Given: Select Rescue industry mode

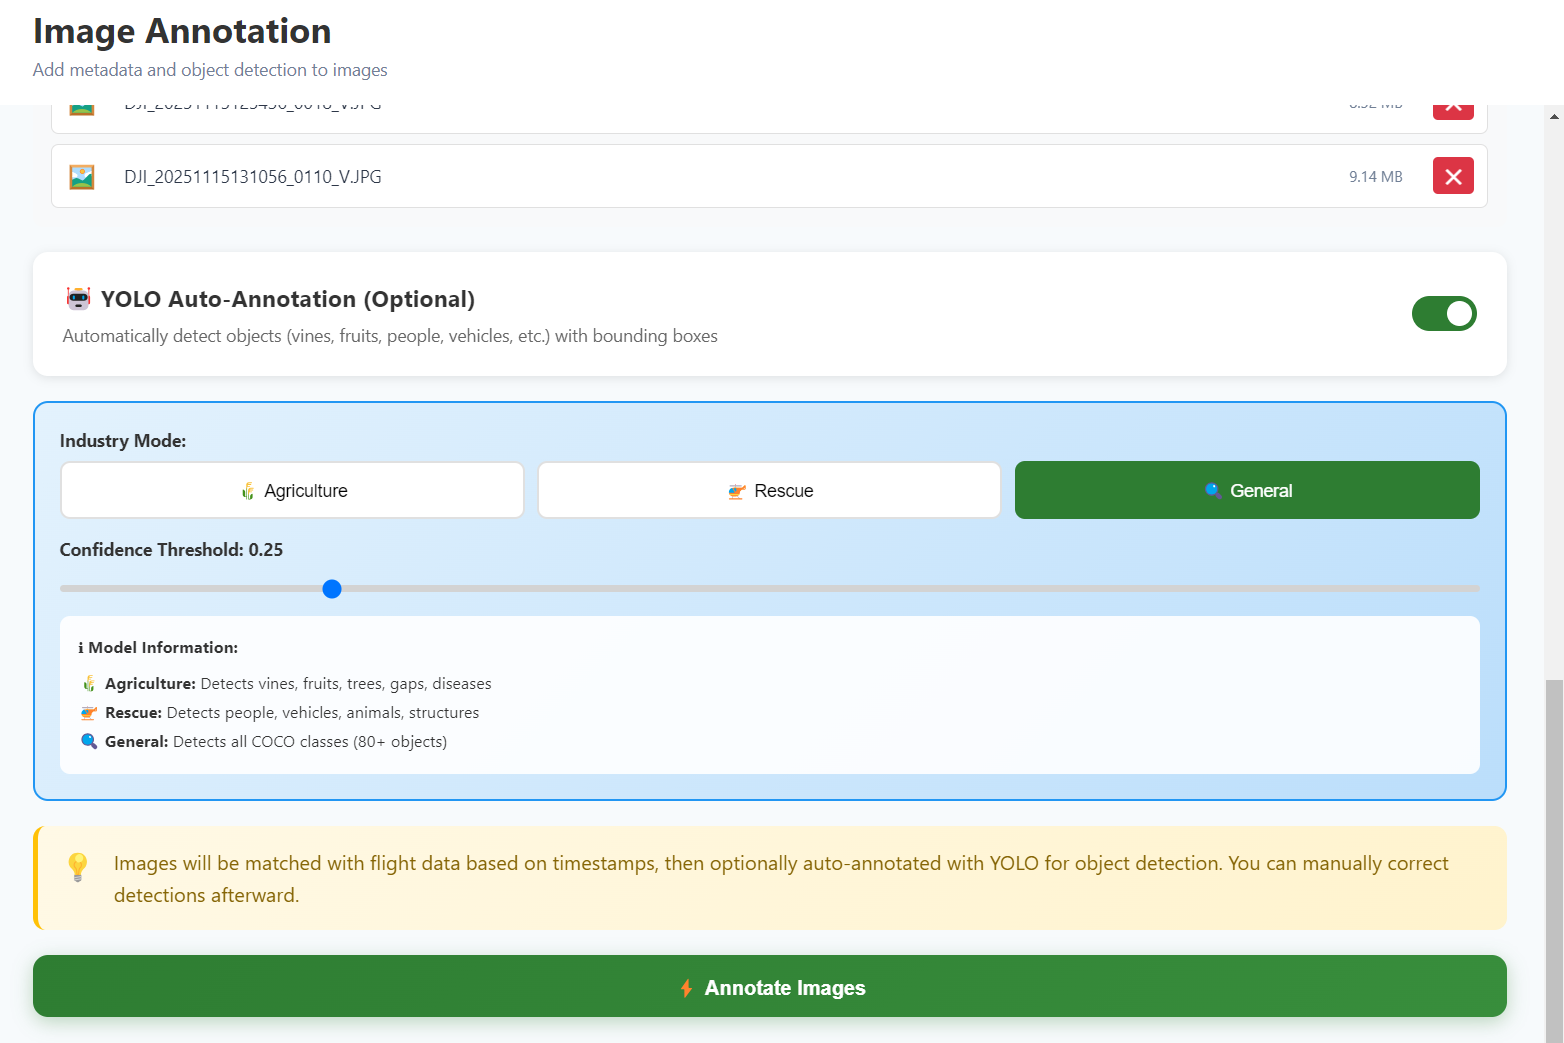Looking at the screenshot, I should tap(769, 490).
